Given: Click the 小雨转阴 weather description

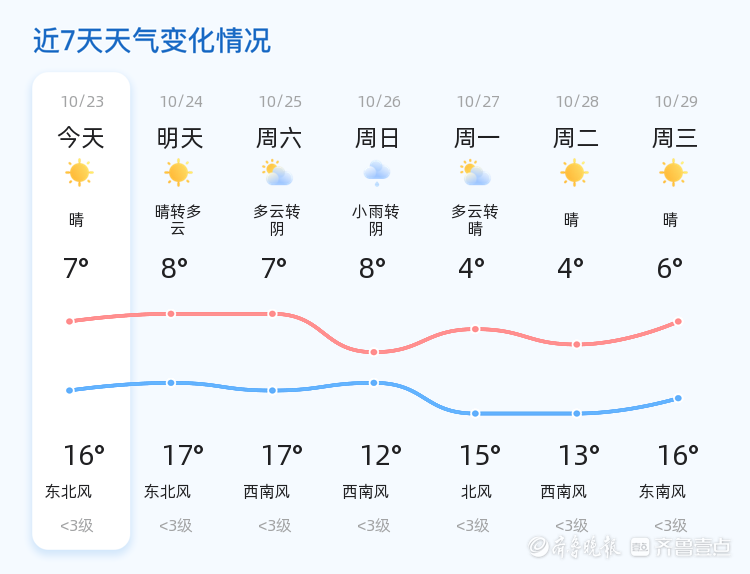Looking at the screenshot, I should click(x=376, y=220).
